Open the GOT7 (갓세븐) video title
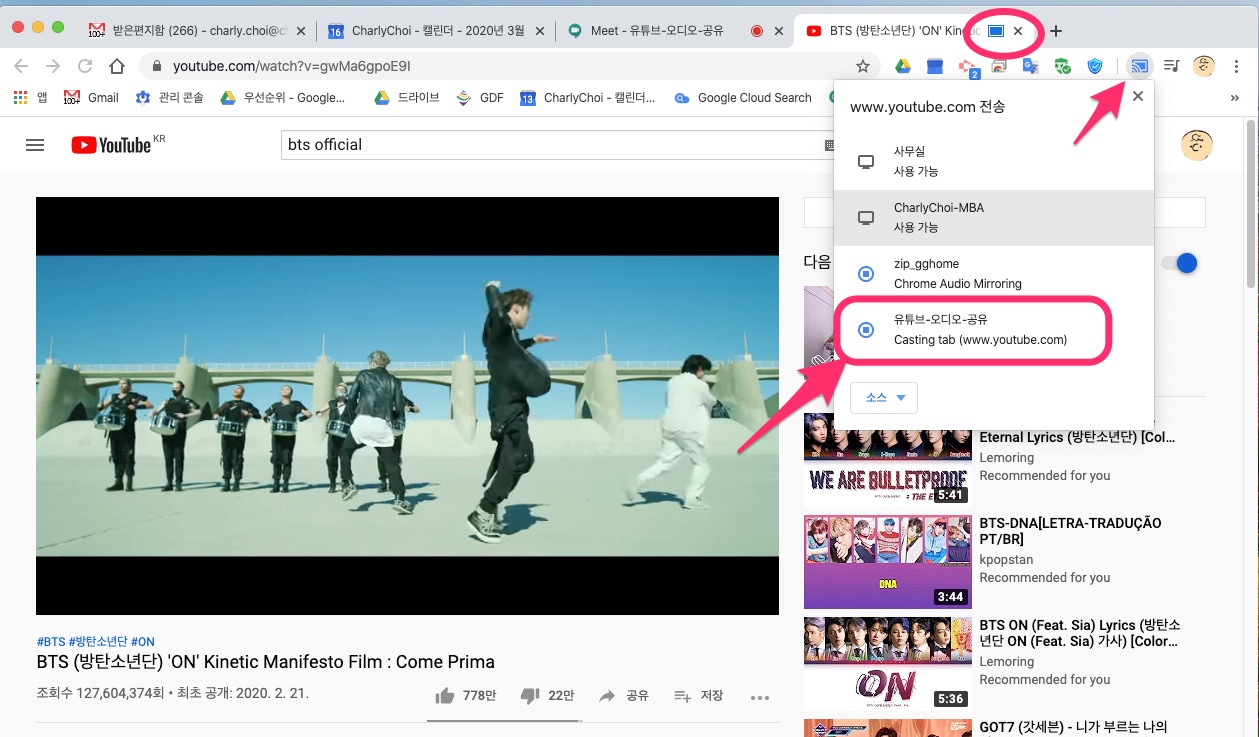This screenshot has width=1259, height=737. click(1073, 727)
